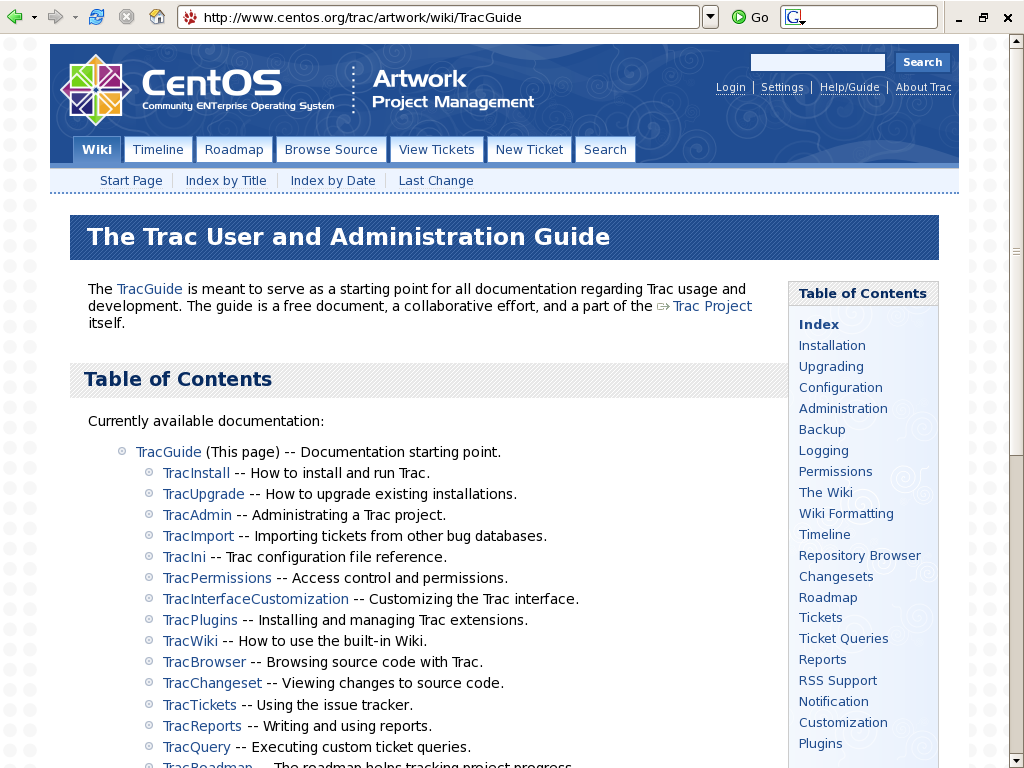Open the Search navigation tab
1024x768 pixels.
[x=605, y=150]
